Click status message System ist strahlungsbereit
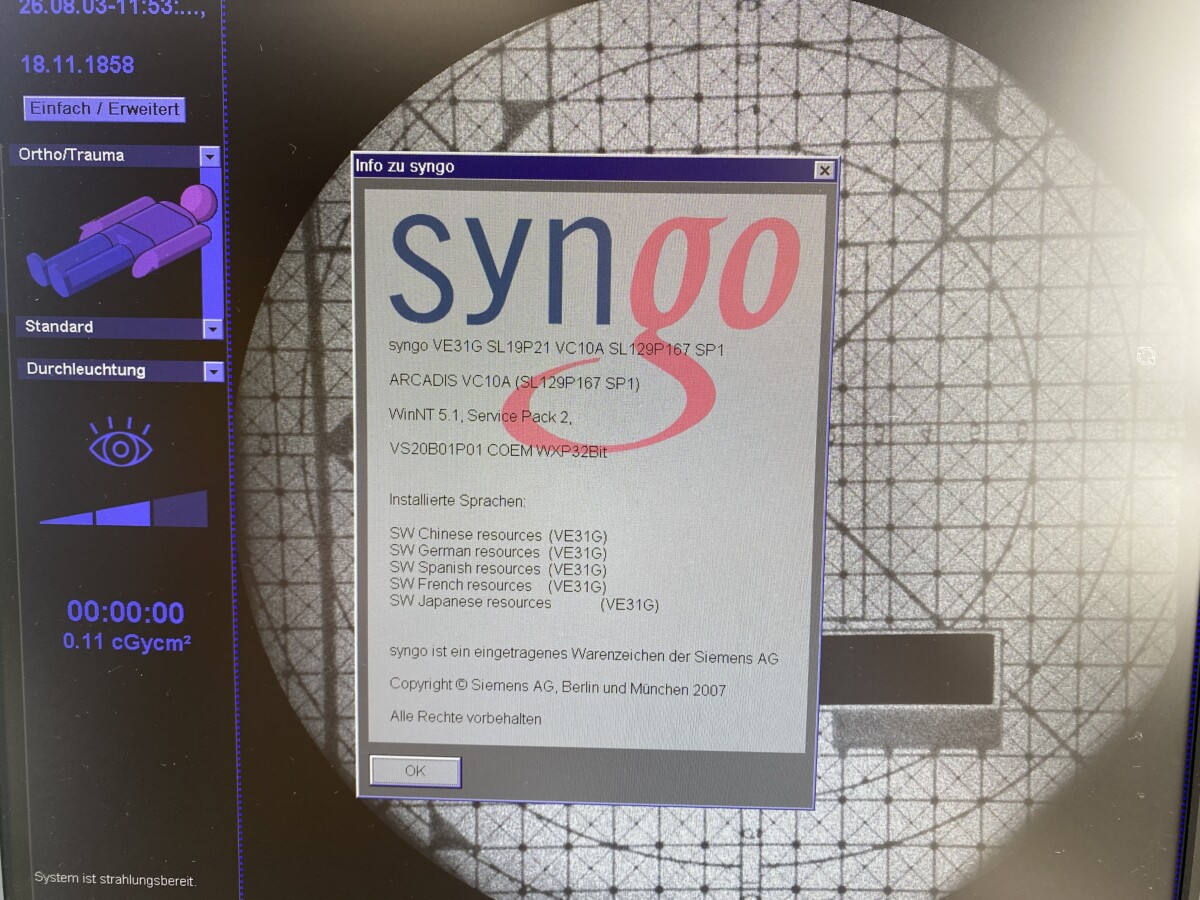 (115, 879)
